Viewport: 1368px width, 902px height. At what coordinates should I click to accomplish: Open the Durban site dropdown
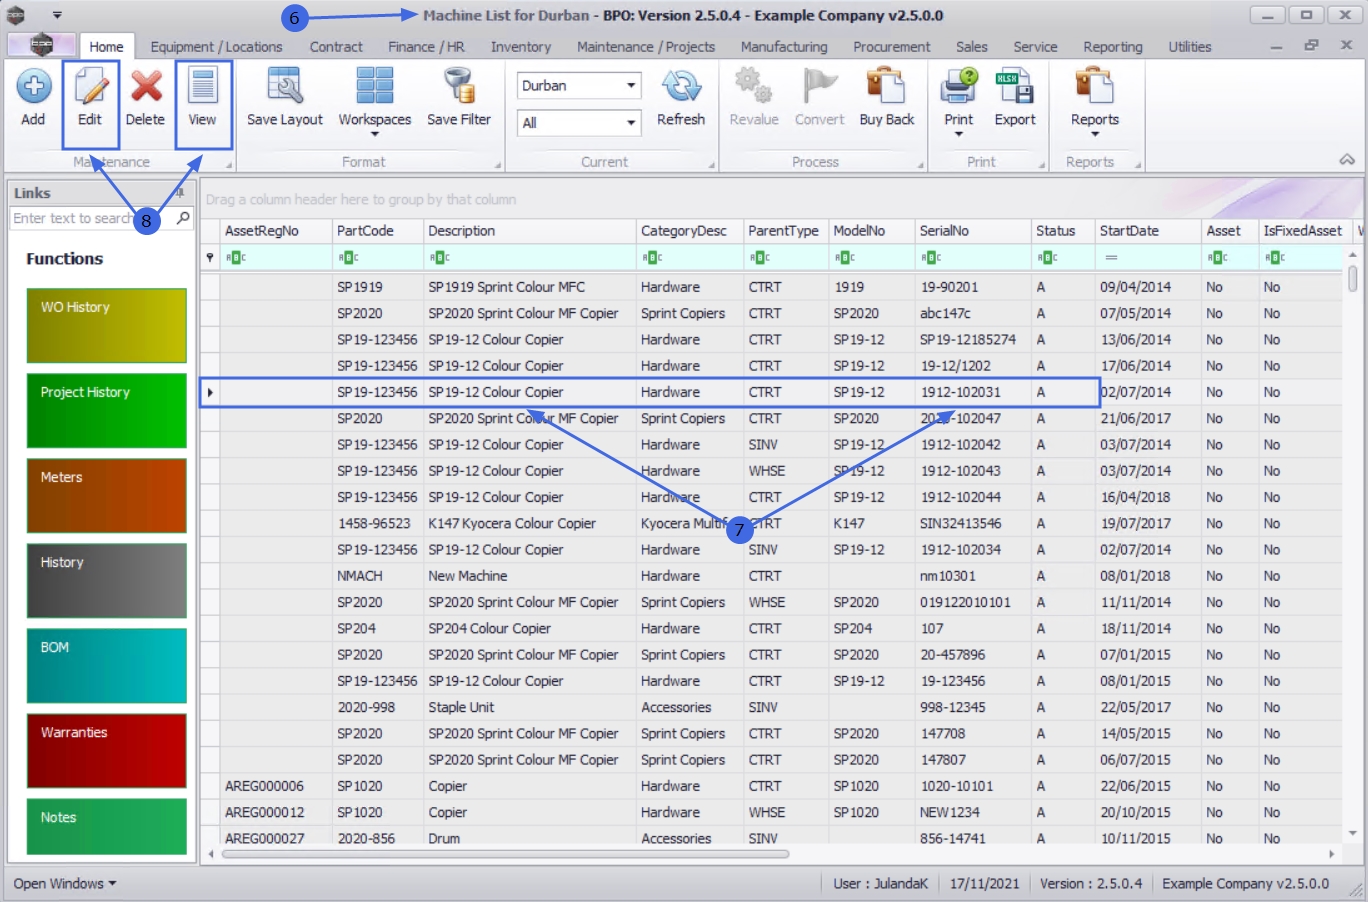(x=631, y=86)
